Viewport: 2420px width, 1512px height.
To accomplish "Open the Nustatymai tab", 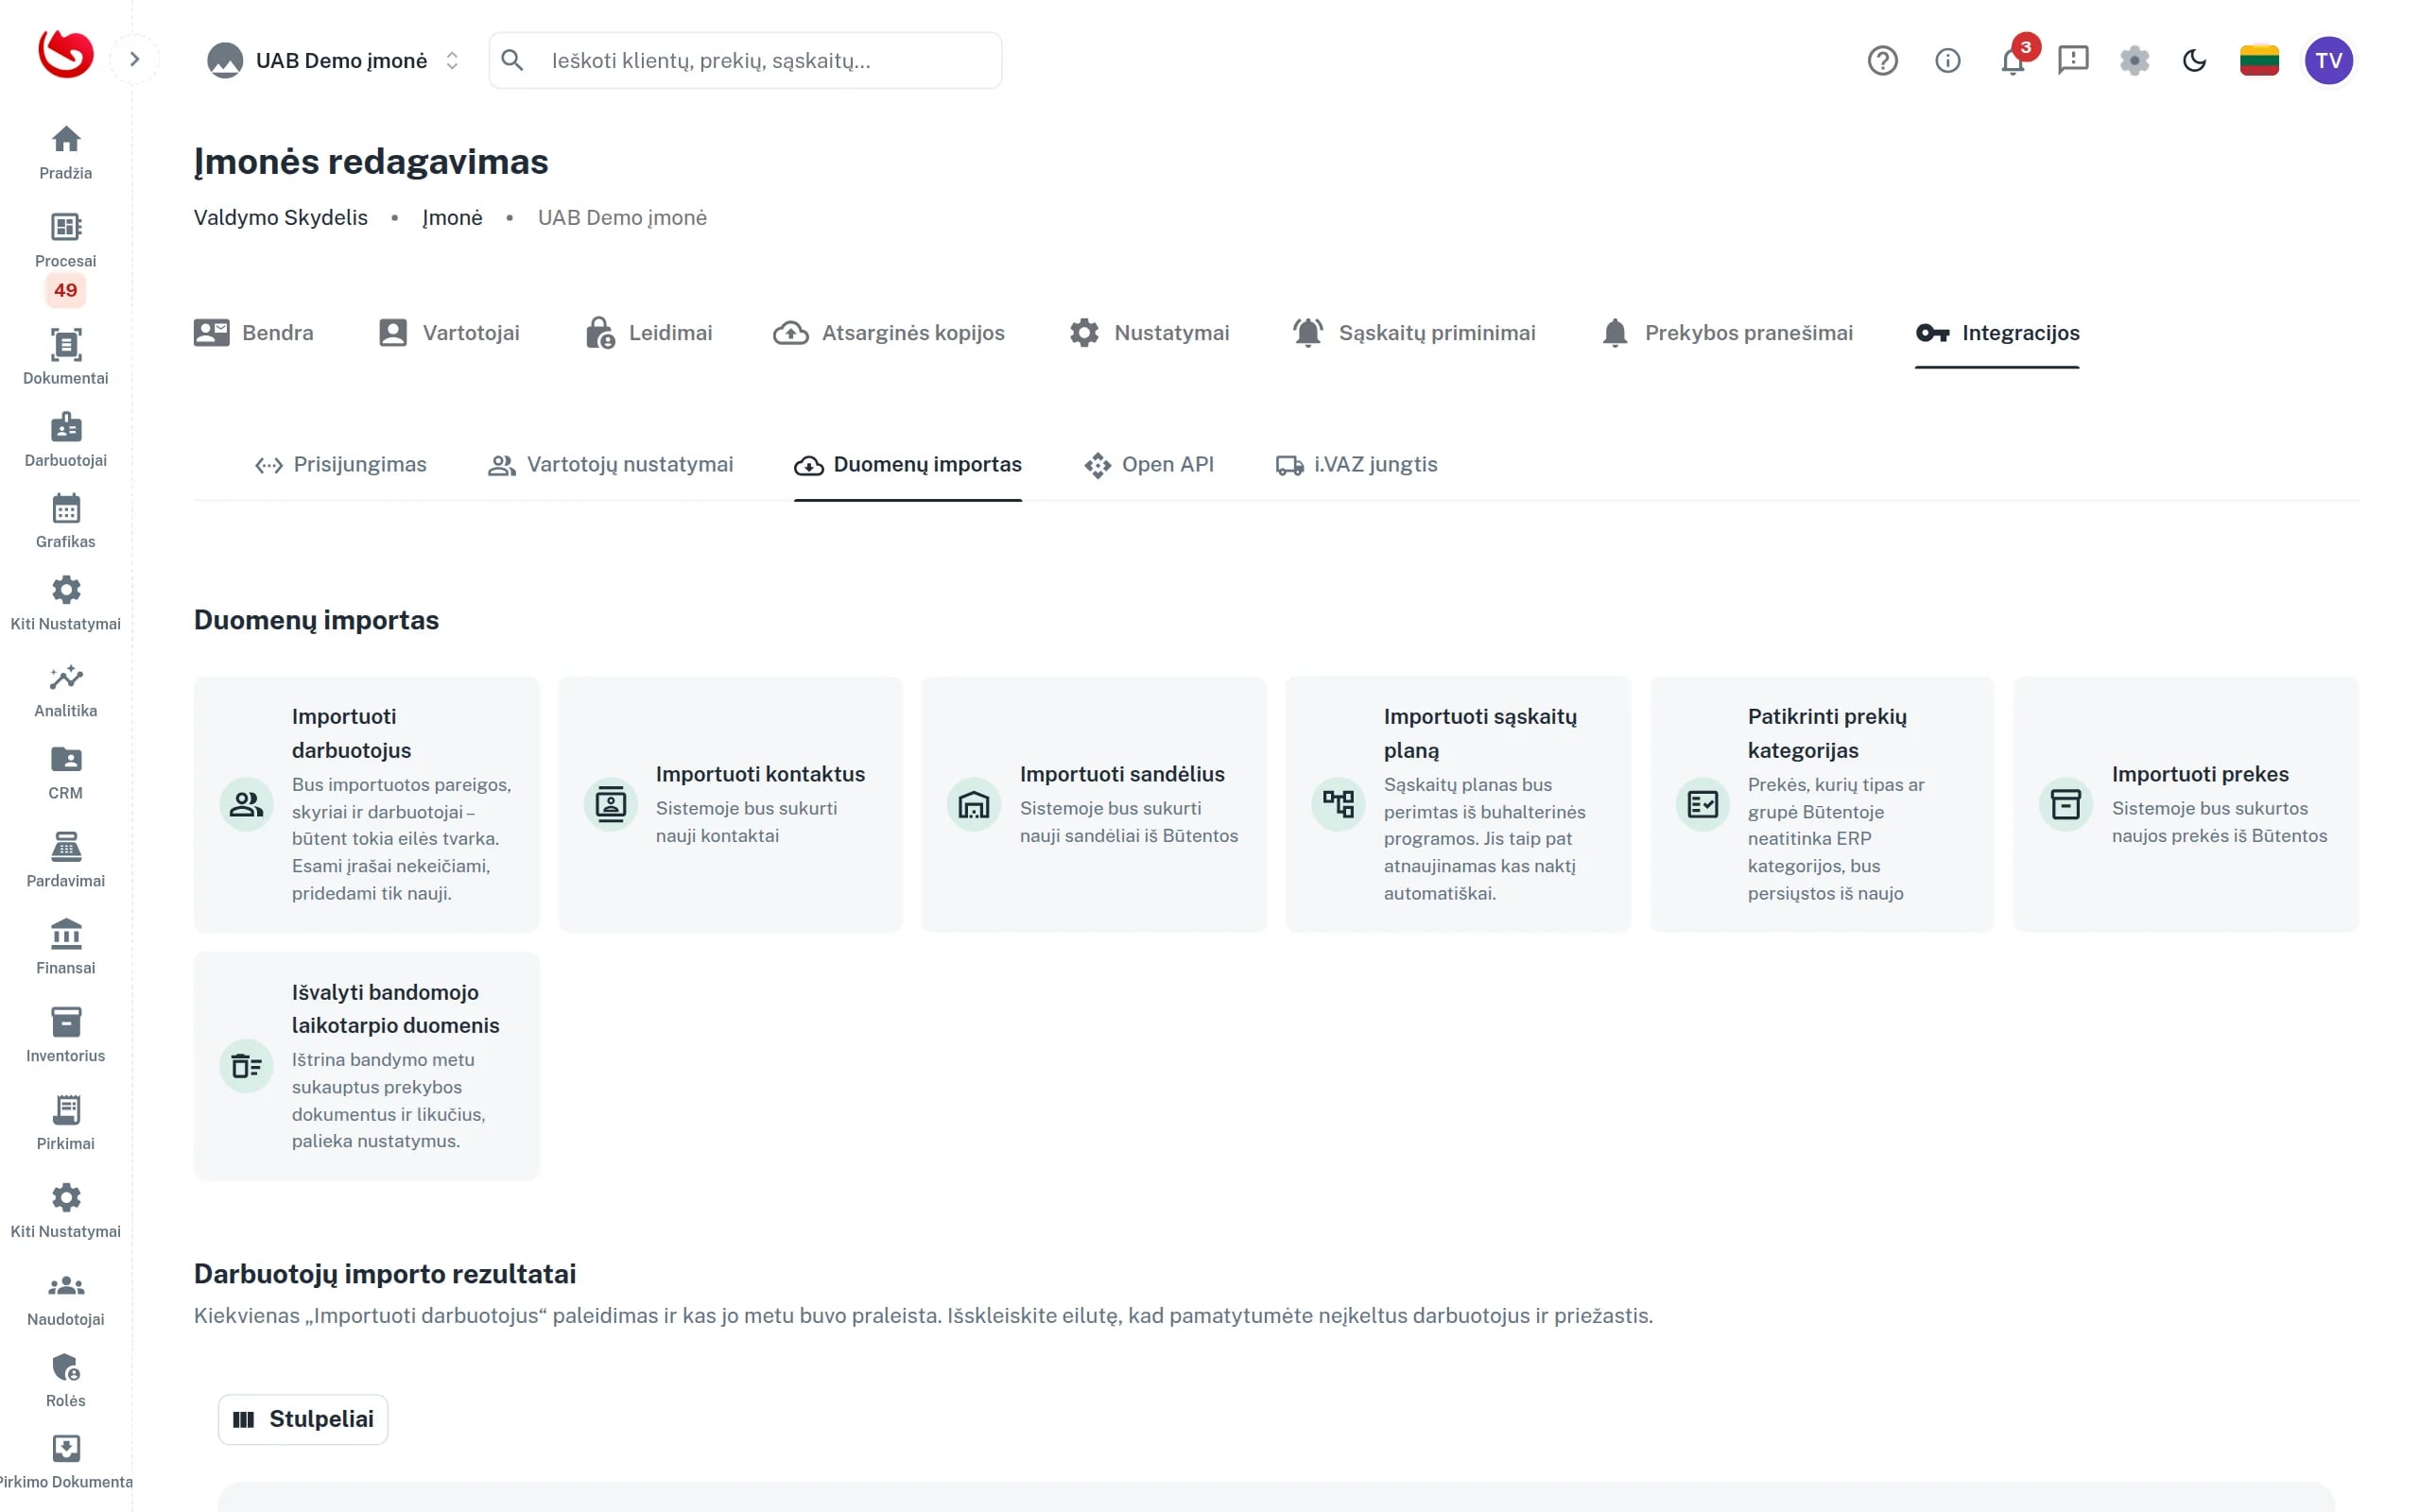I will [1149, 333].
